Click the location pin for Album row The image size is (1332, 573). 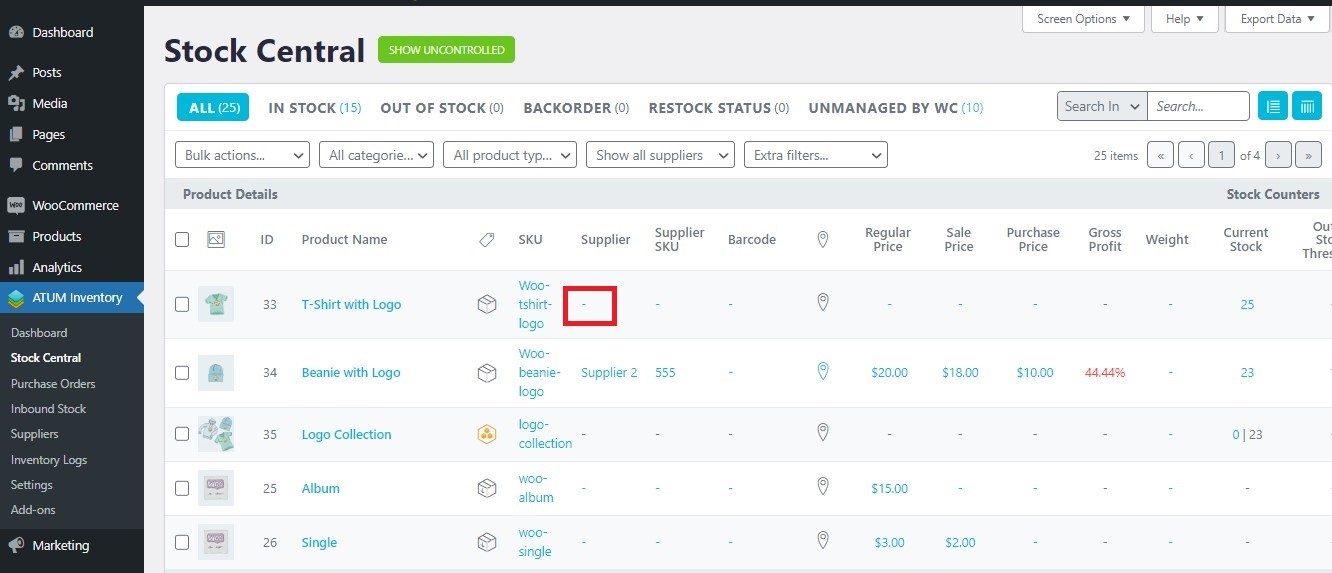pos(823,487)
